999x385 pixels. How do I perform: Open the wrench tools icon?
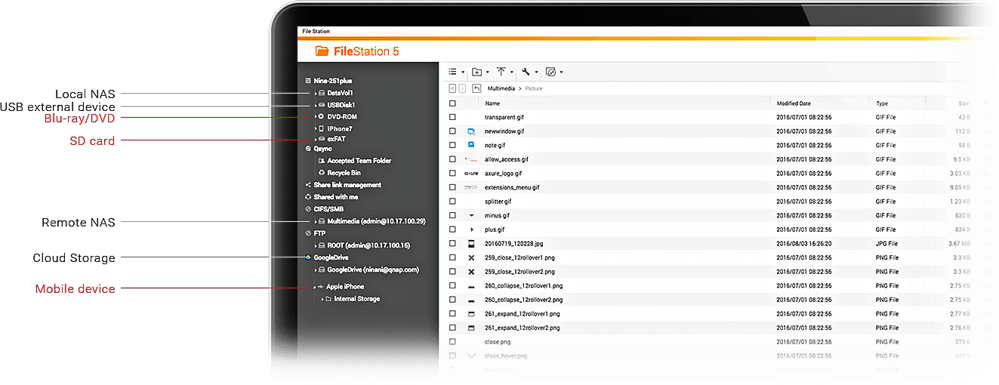[526, 71]
